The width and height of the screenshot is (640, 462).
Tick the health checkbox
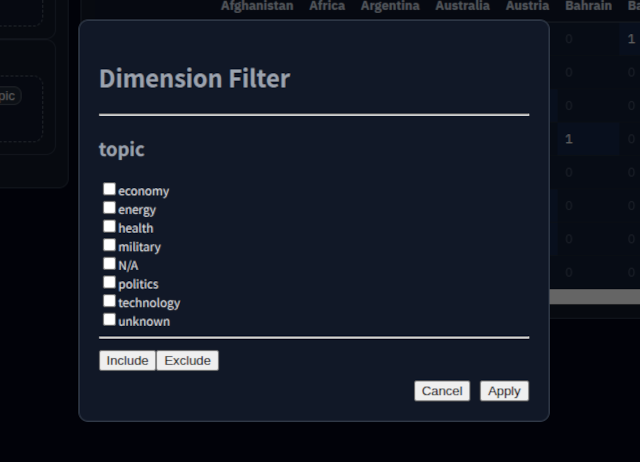coord(109,226)
